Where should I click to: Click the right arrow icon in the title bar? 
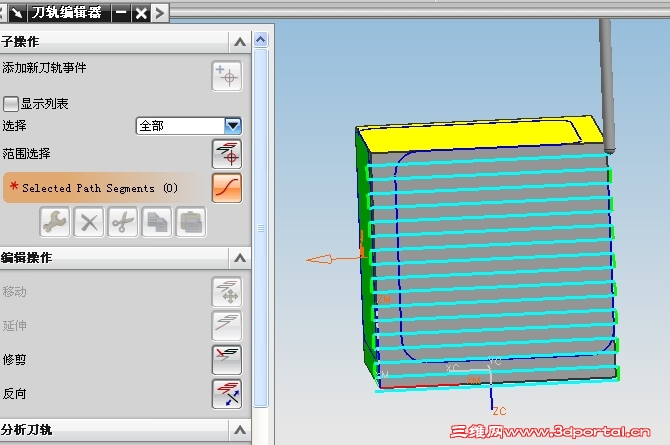point(160,13)
